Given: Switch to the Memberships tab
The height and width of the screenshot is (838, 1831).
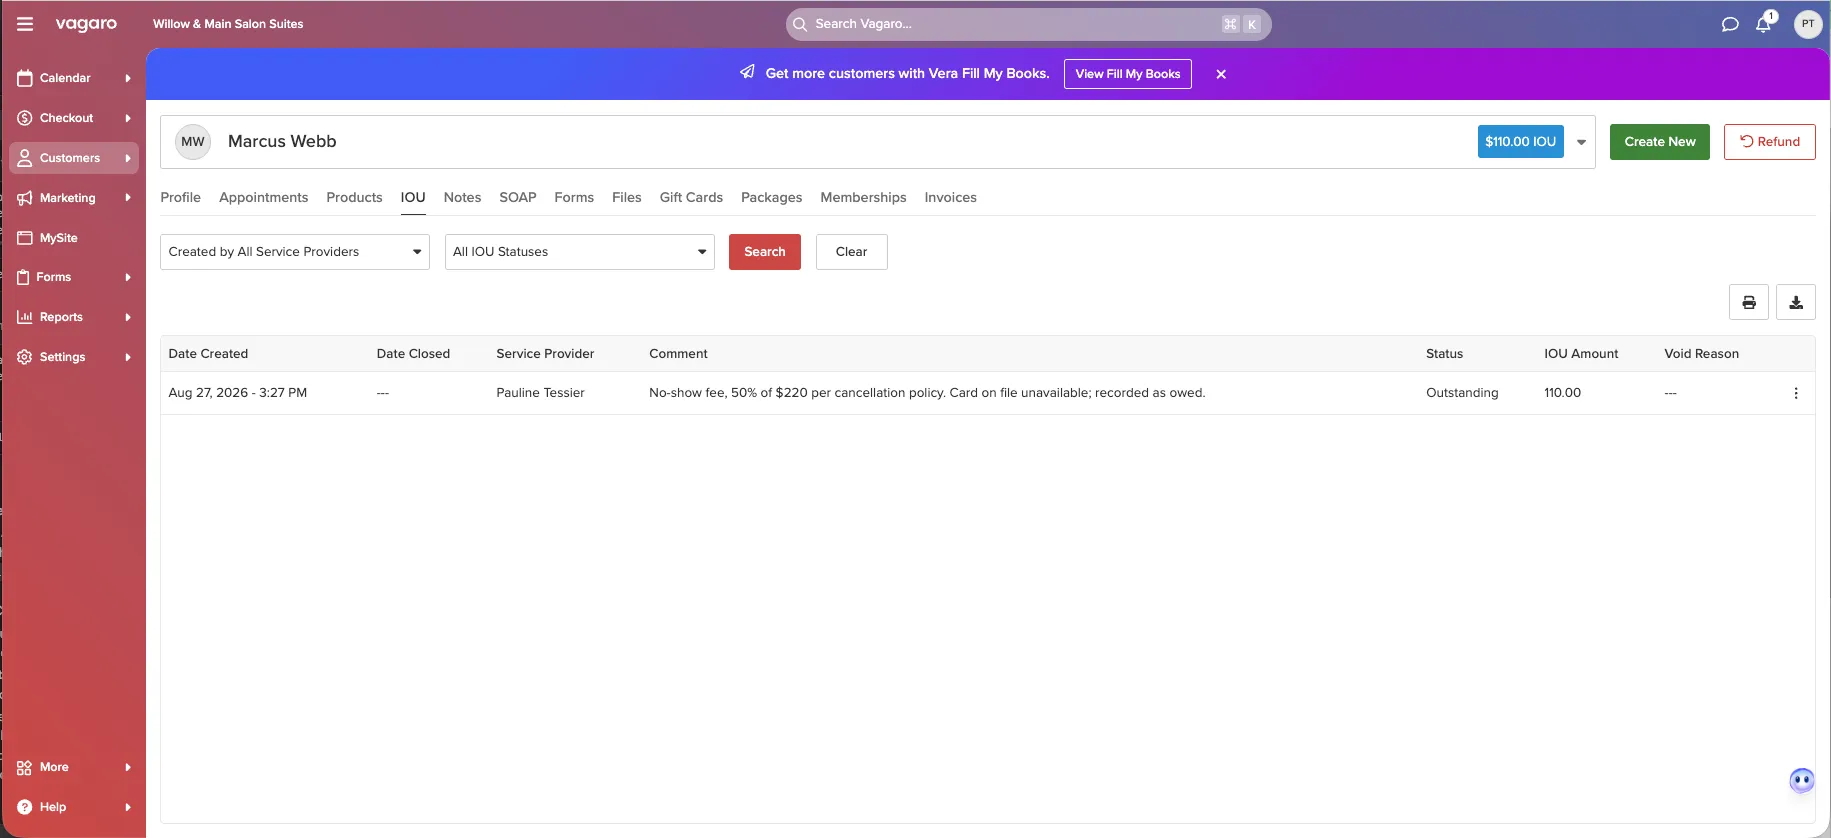Looking at the screenshot, I should pos(863,198).
